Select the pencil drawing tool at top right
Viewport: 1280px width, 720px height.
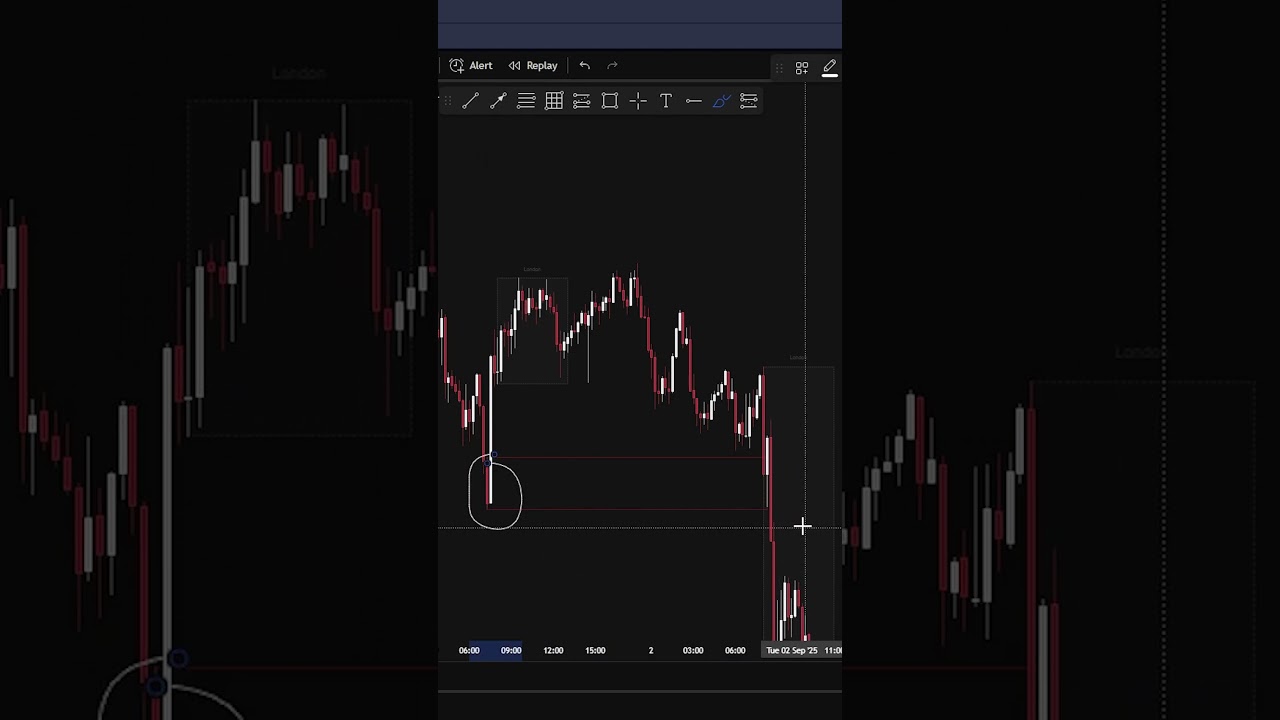[x=830, y=68]
